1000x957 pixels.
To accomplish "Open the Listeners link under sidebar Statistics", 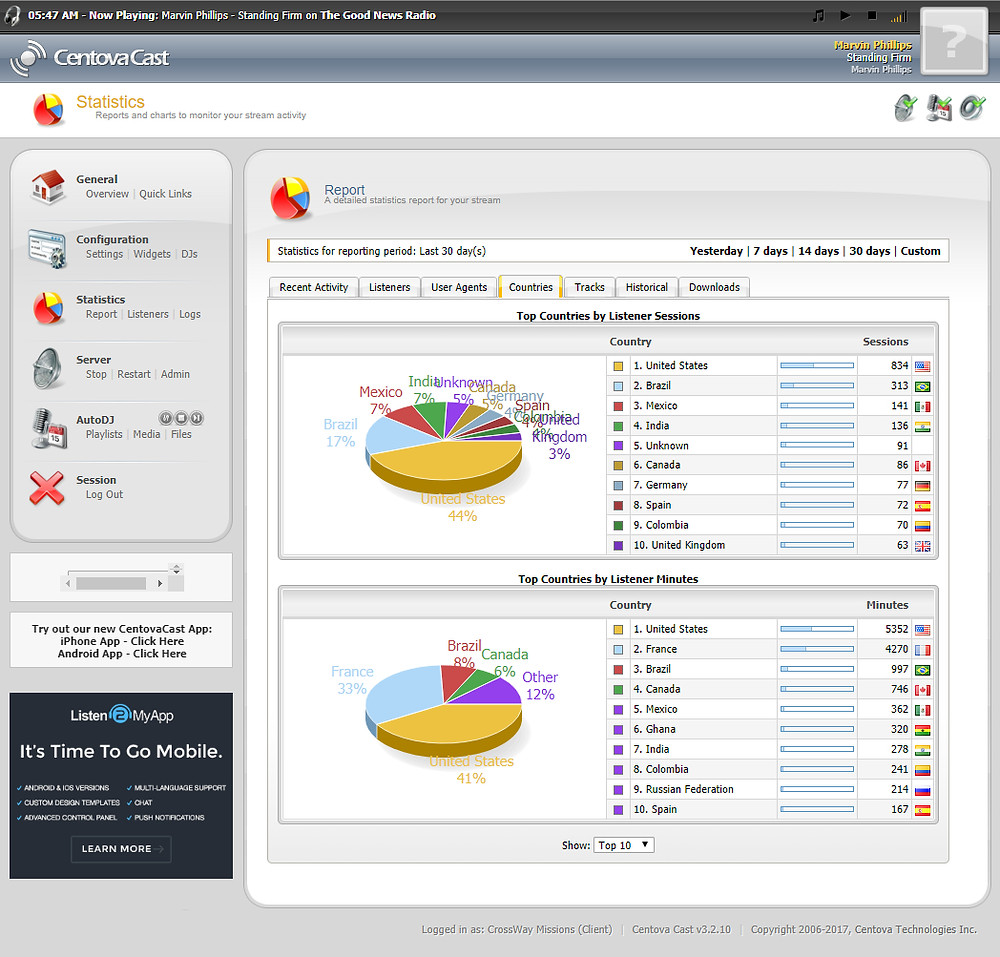I will tap(148, 314).
